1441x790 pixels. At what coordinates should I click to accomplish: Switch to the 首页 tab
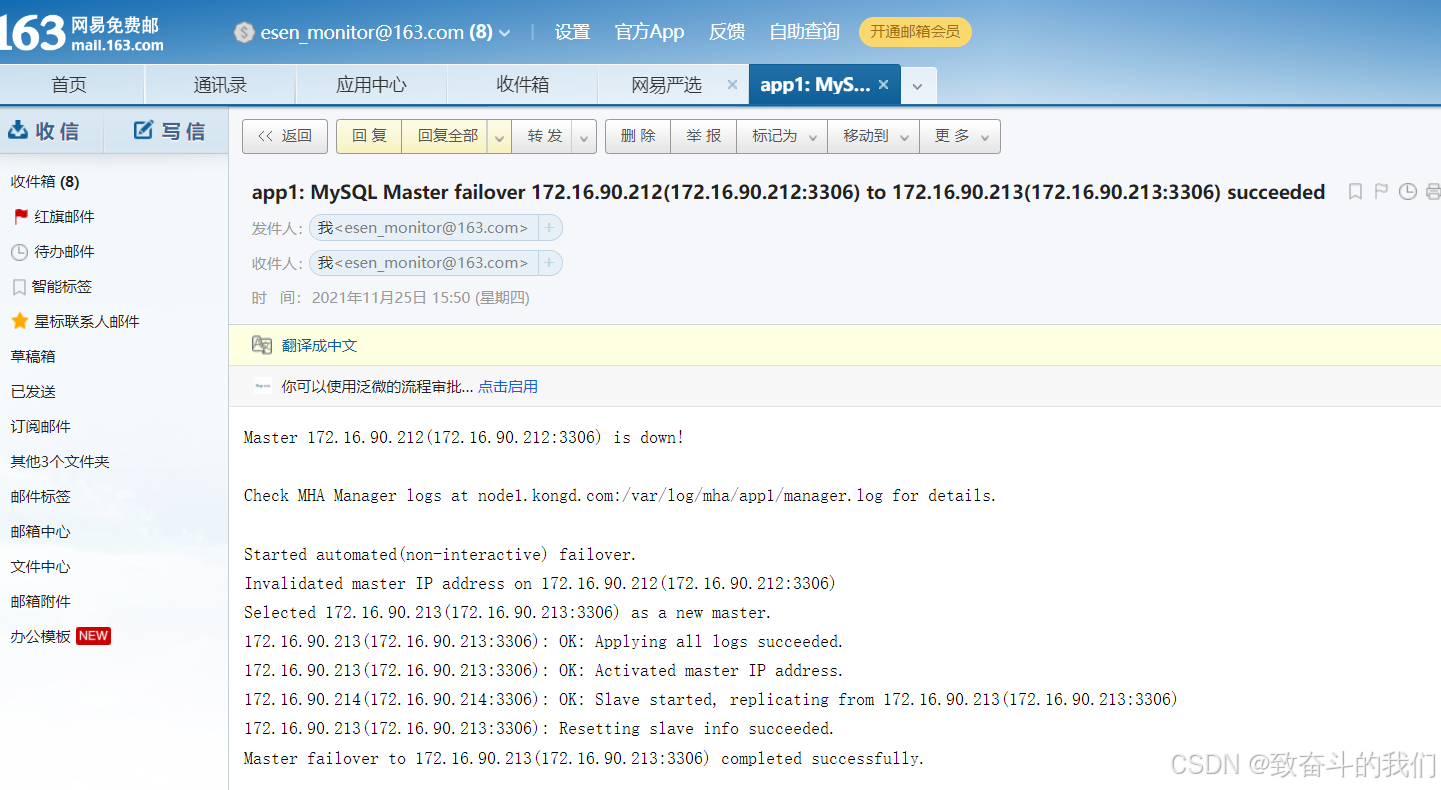69,85
